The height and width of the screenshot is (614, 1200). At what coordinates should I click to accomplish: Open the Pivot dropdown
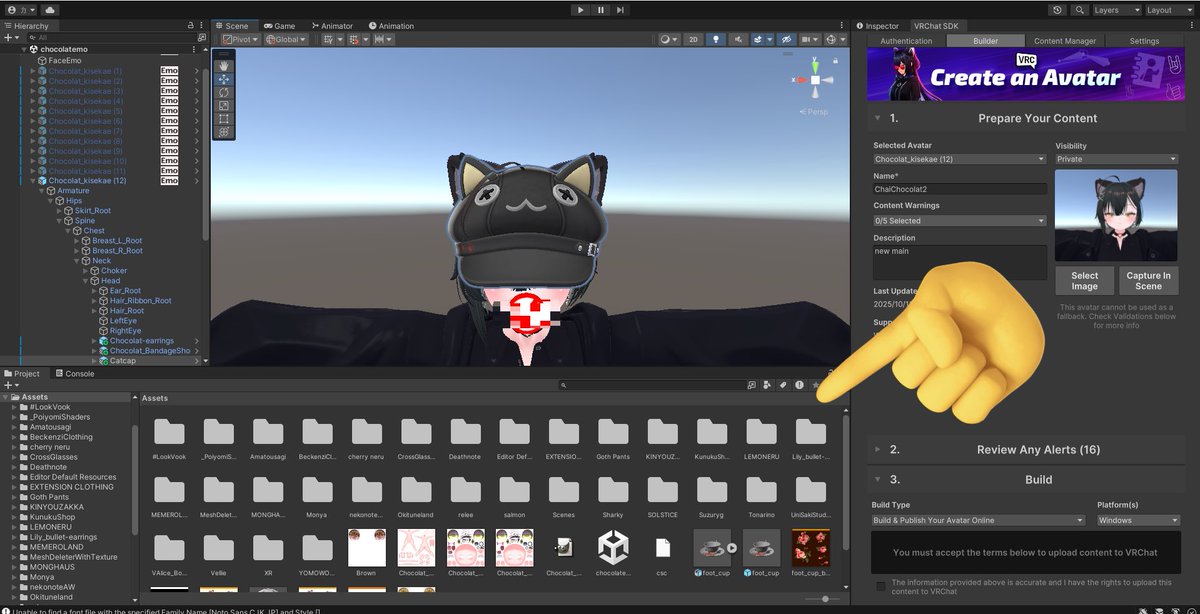pyautogui.click(x=239, y=40)
